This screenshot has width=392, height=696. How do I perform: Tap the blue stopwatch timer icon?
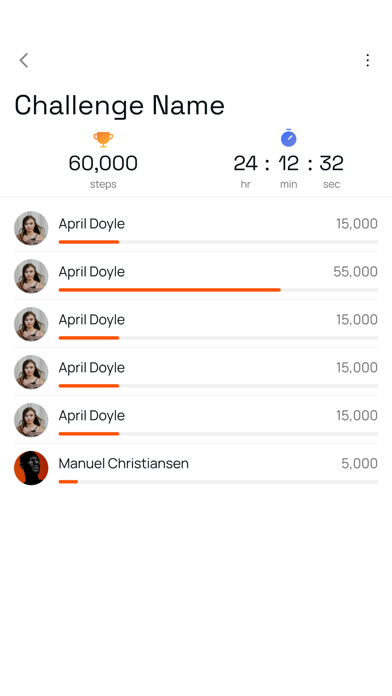point(289,138)
